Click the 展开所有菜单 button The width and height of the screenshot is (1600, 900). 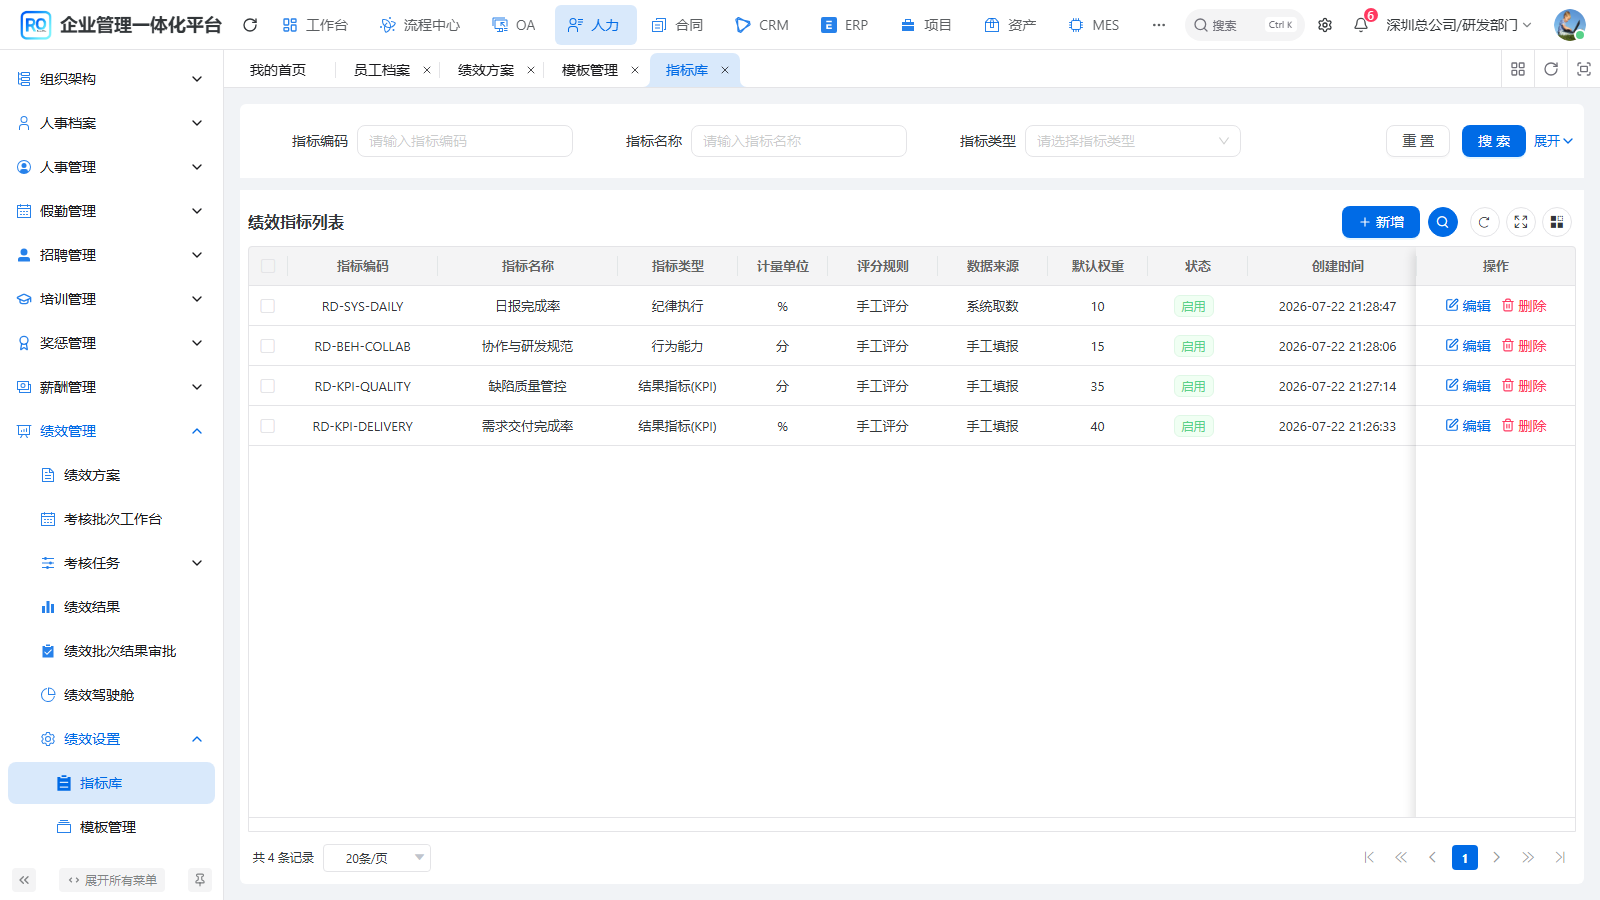pos(112,880)
